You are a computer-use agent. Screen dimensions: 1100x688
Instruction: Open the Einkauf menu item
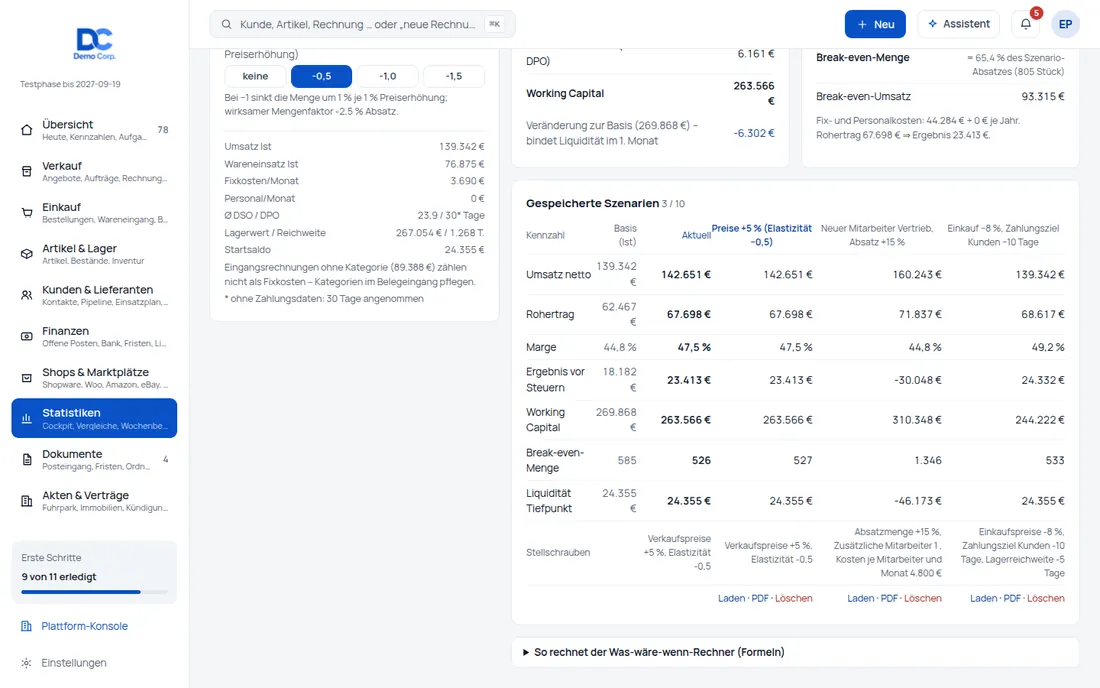pos(94,213)
